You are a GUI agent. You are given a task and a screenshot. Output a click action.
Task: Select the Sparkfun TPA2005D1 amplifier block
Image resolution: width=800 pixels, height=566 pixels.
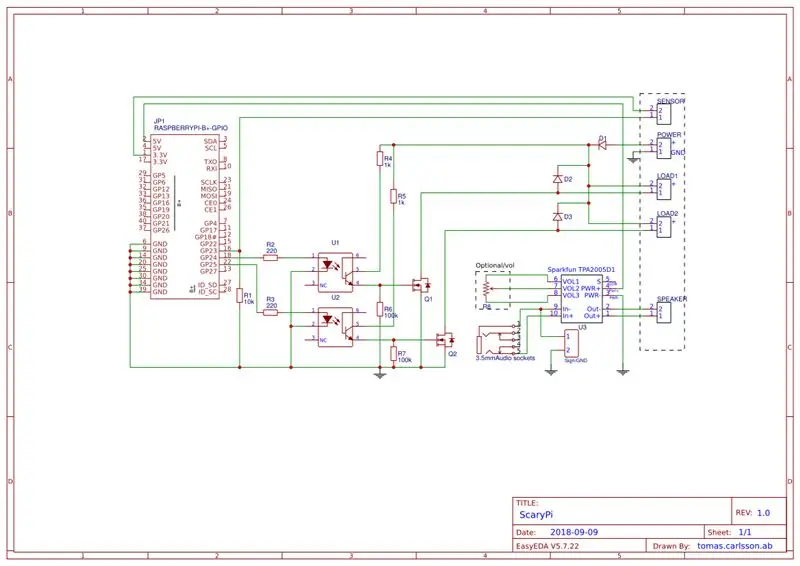582,299
